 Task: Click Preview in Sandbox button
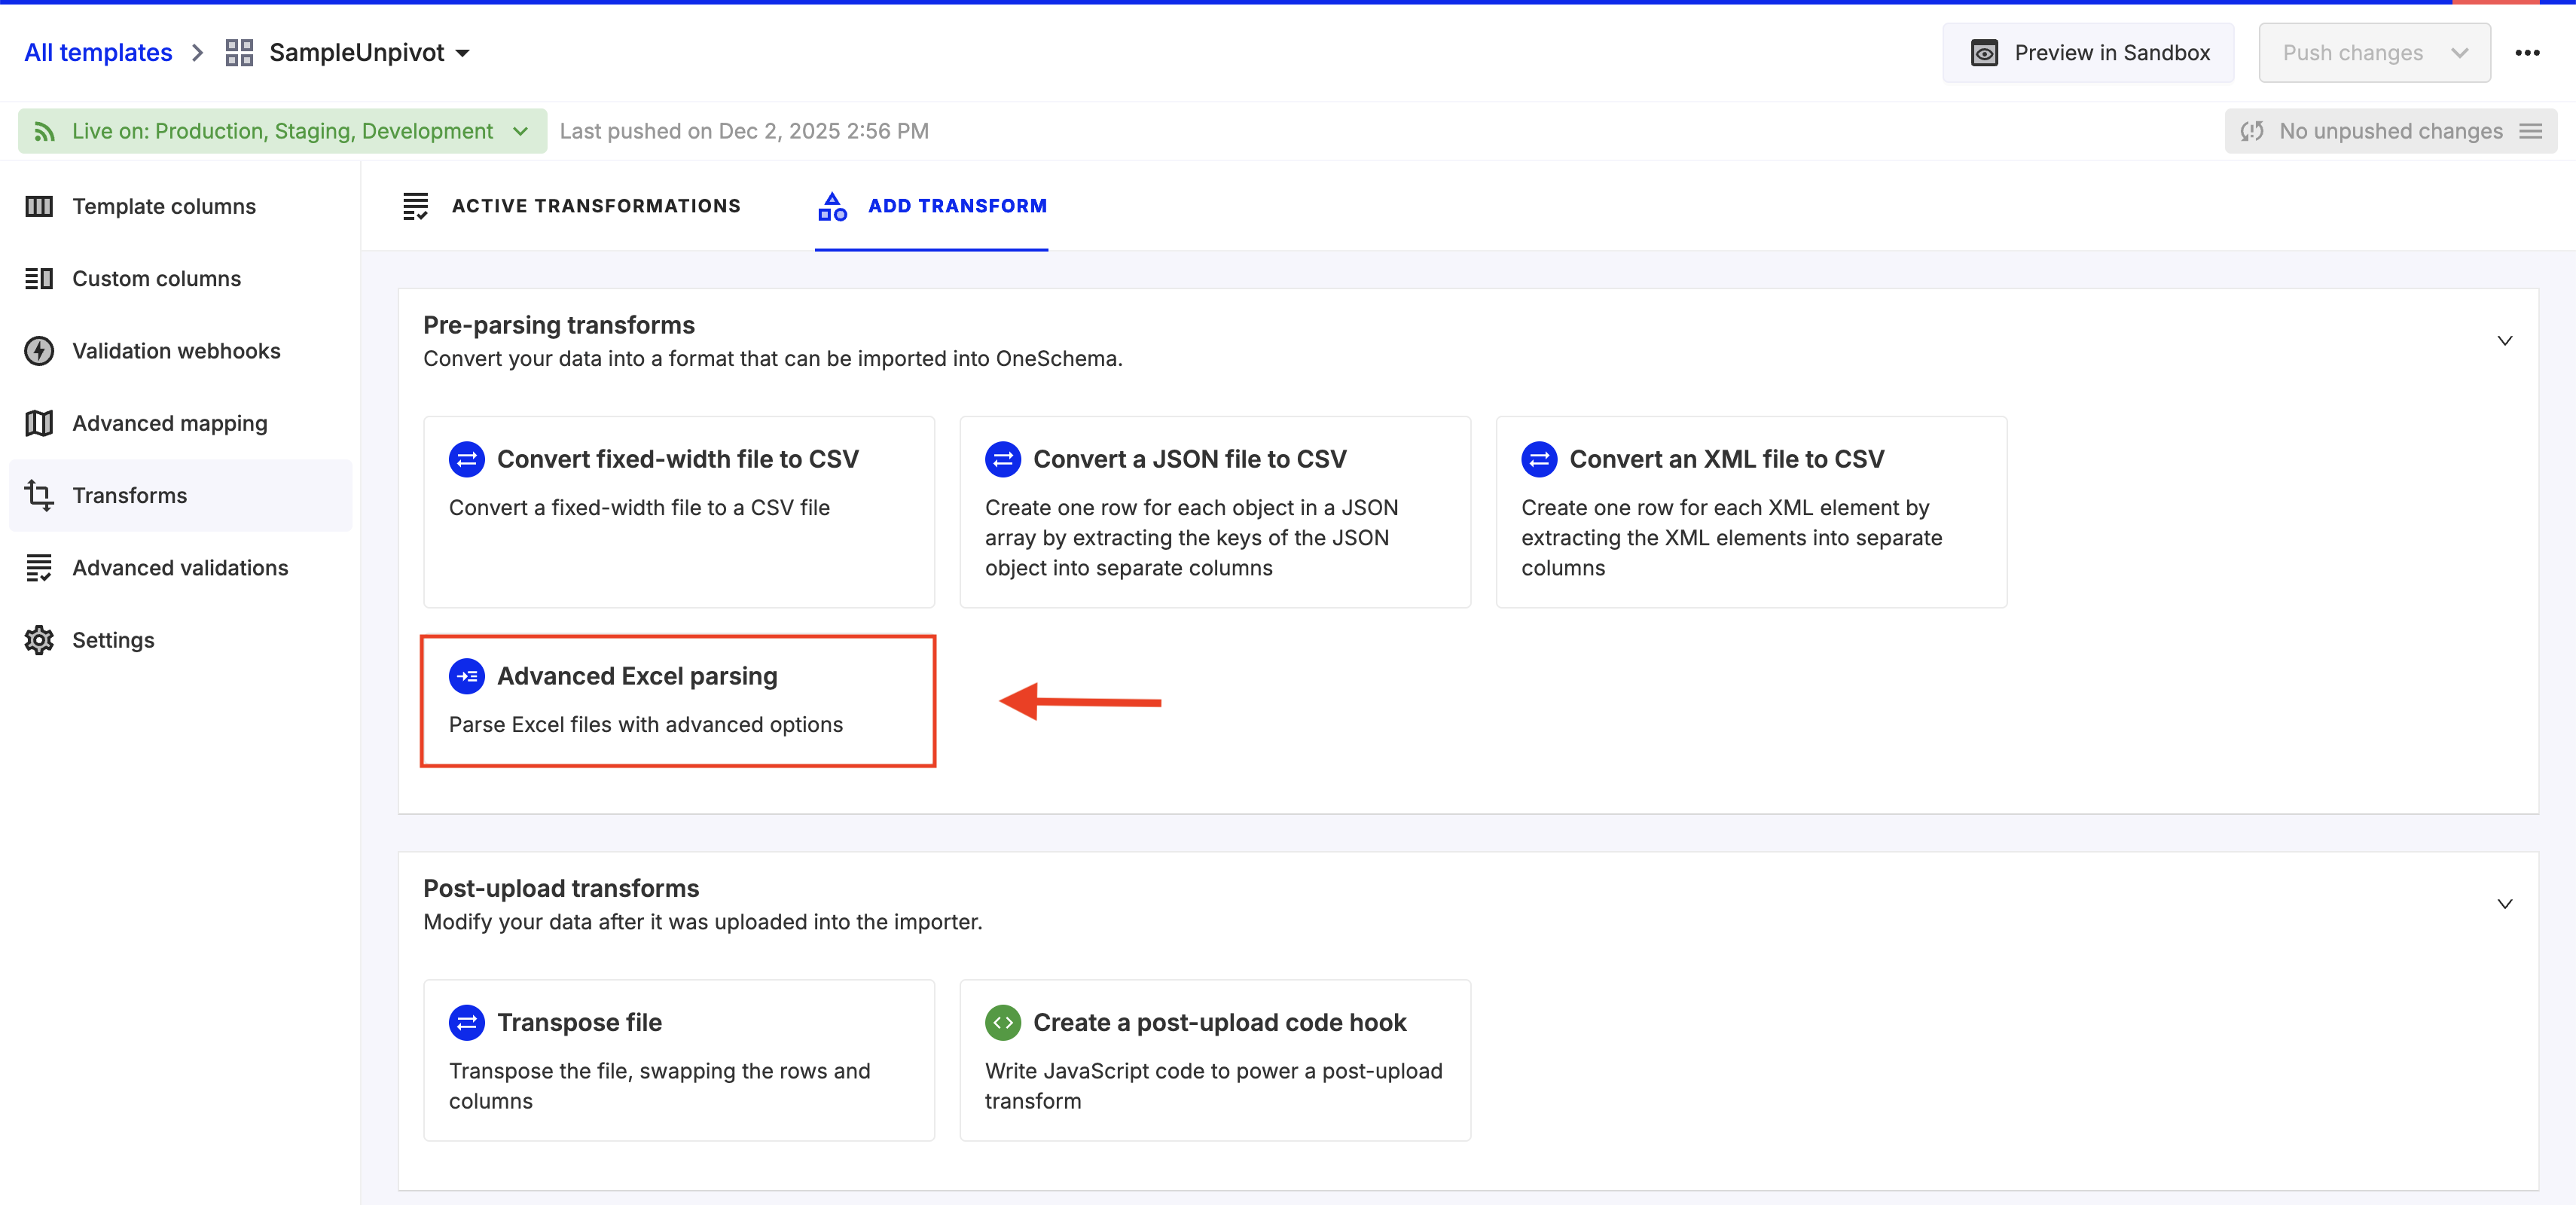[x=2088, y=53]
